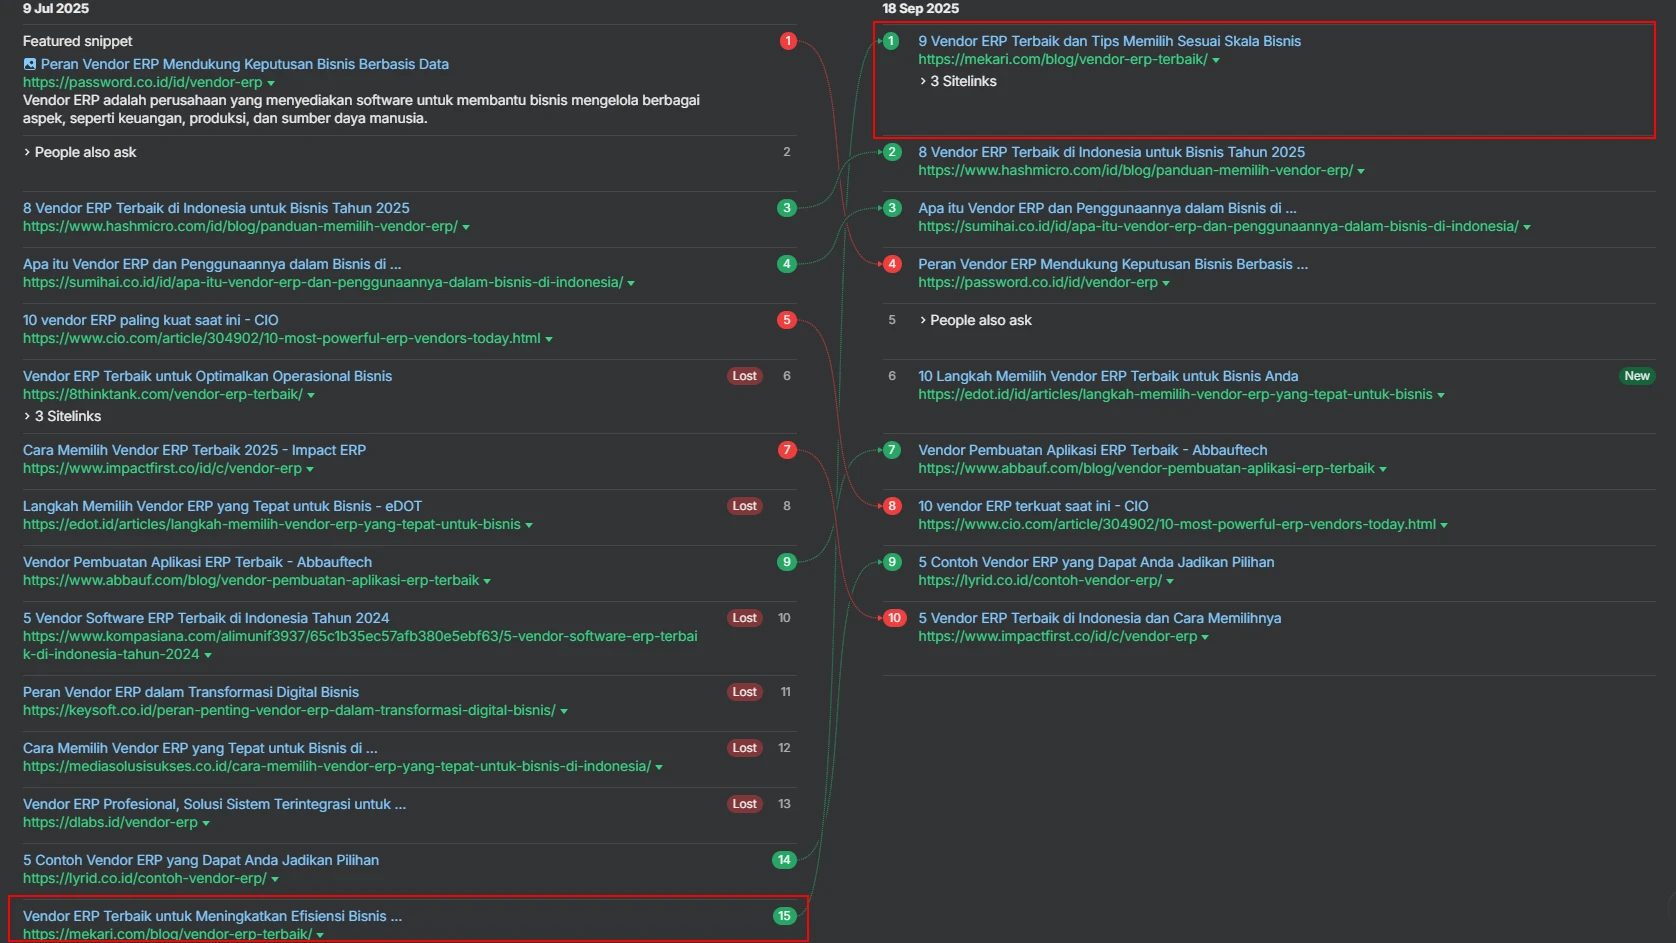
Task: Click the green position 14 badge on the lyrid row
Action: coord(785,860)
